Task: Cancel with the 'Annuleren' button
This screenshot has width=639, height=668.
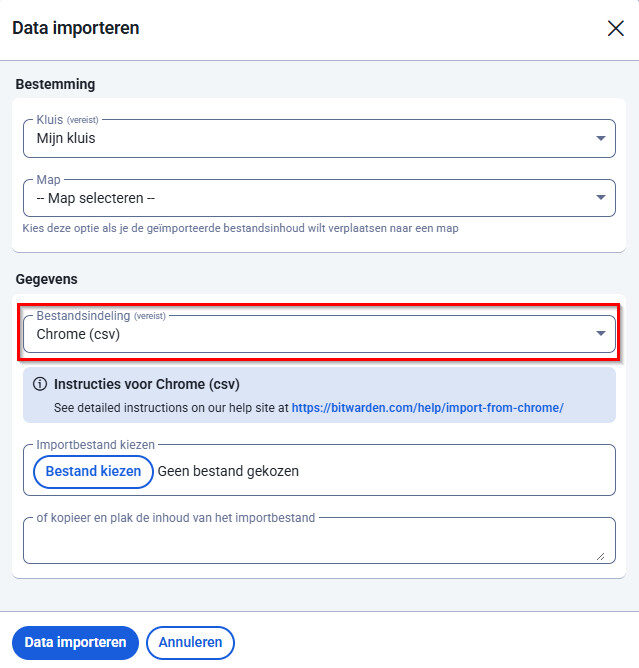Action: point(190,642)
